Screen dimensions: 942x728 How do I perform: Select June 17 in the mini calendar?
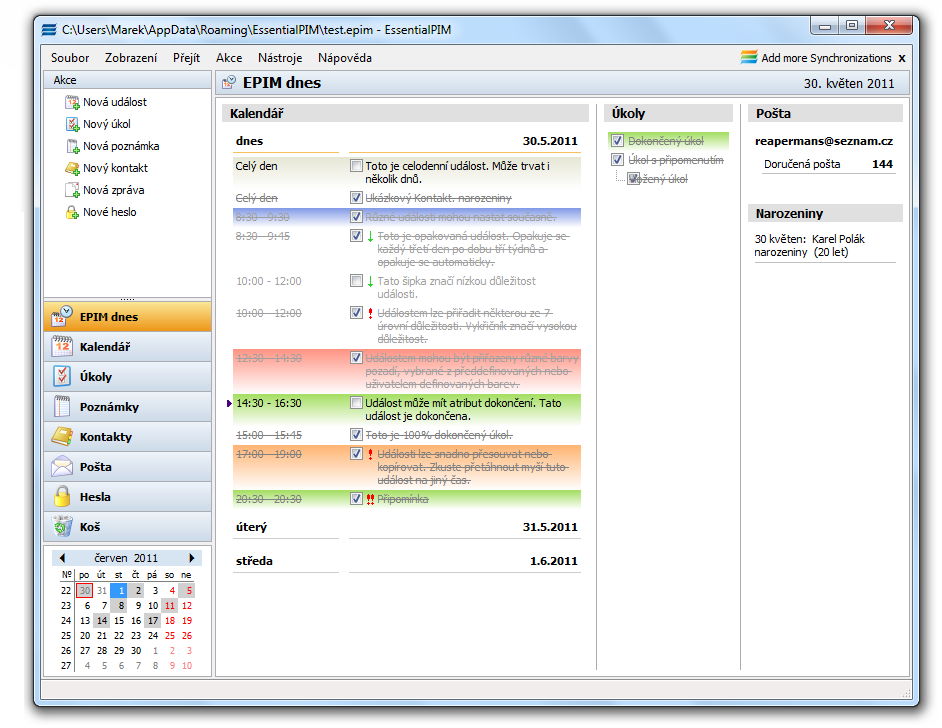tap(153, 620)
